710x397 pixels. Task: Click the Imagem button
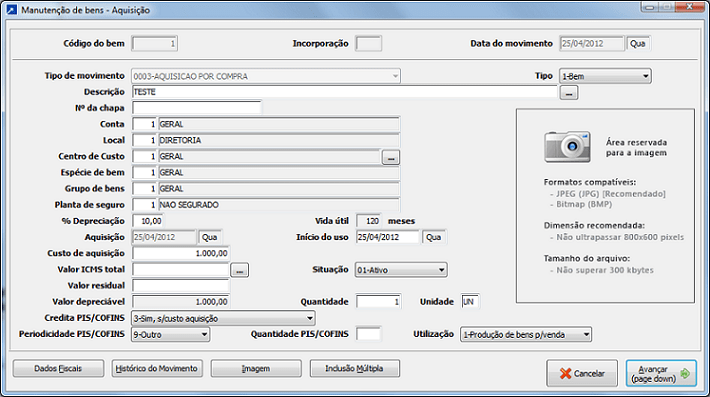(256, 368)
